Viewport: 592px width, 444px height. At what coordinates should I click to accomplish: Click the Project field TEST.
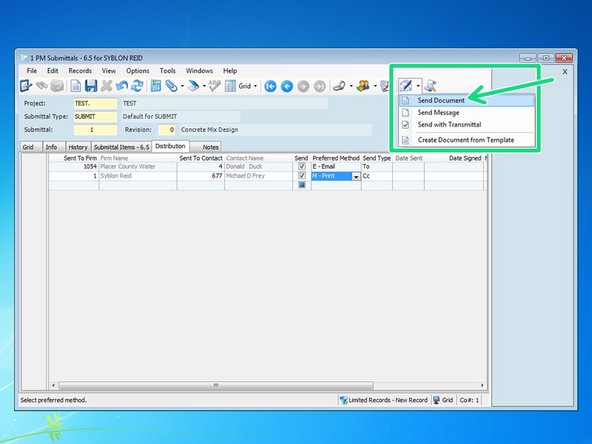(x=95, y=103)
